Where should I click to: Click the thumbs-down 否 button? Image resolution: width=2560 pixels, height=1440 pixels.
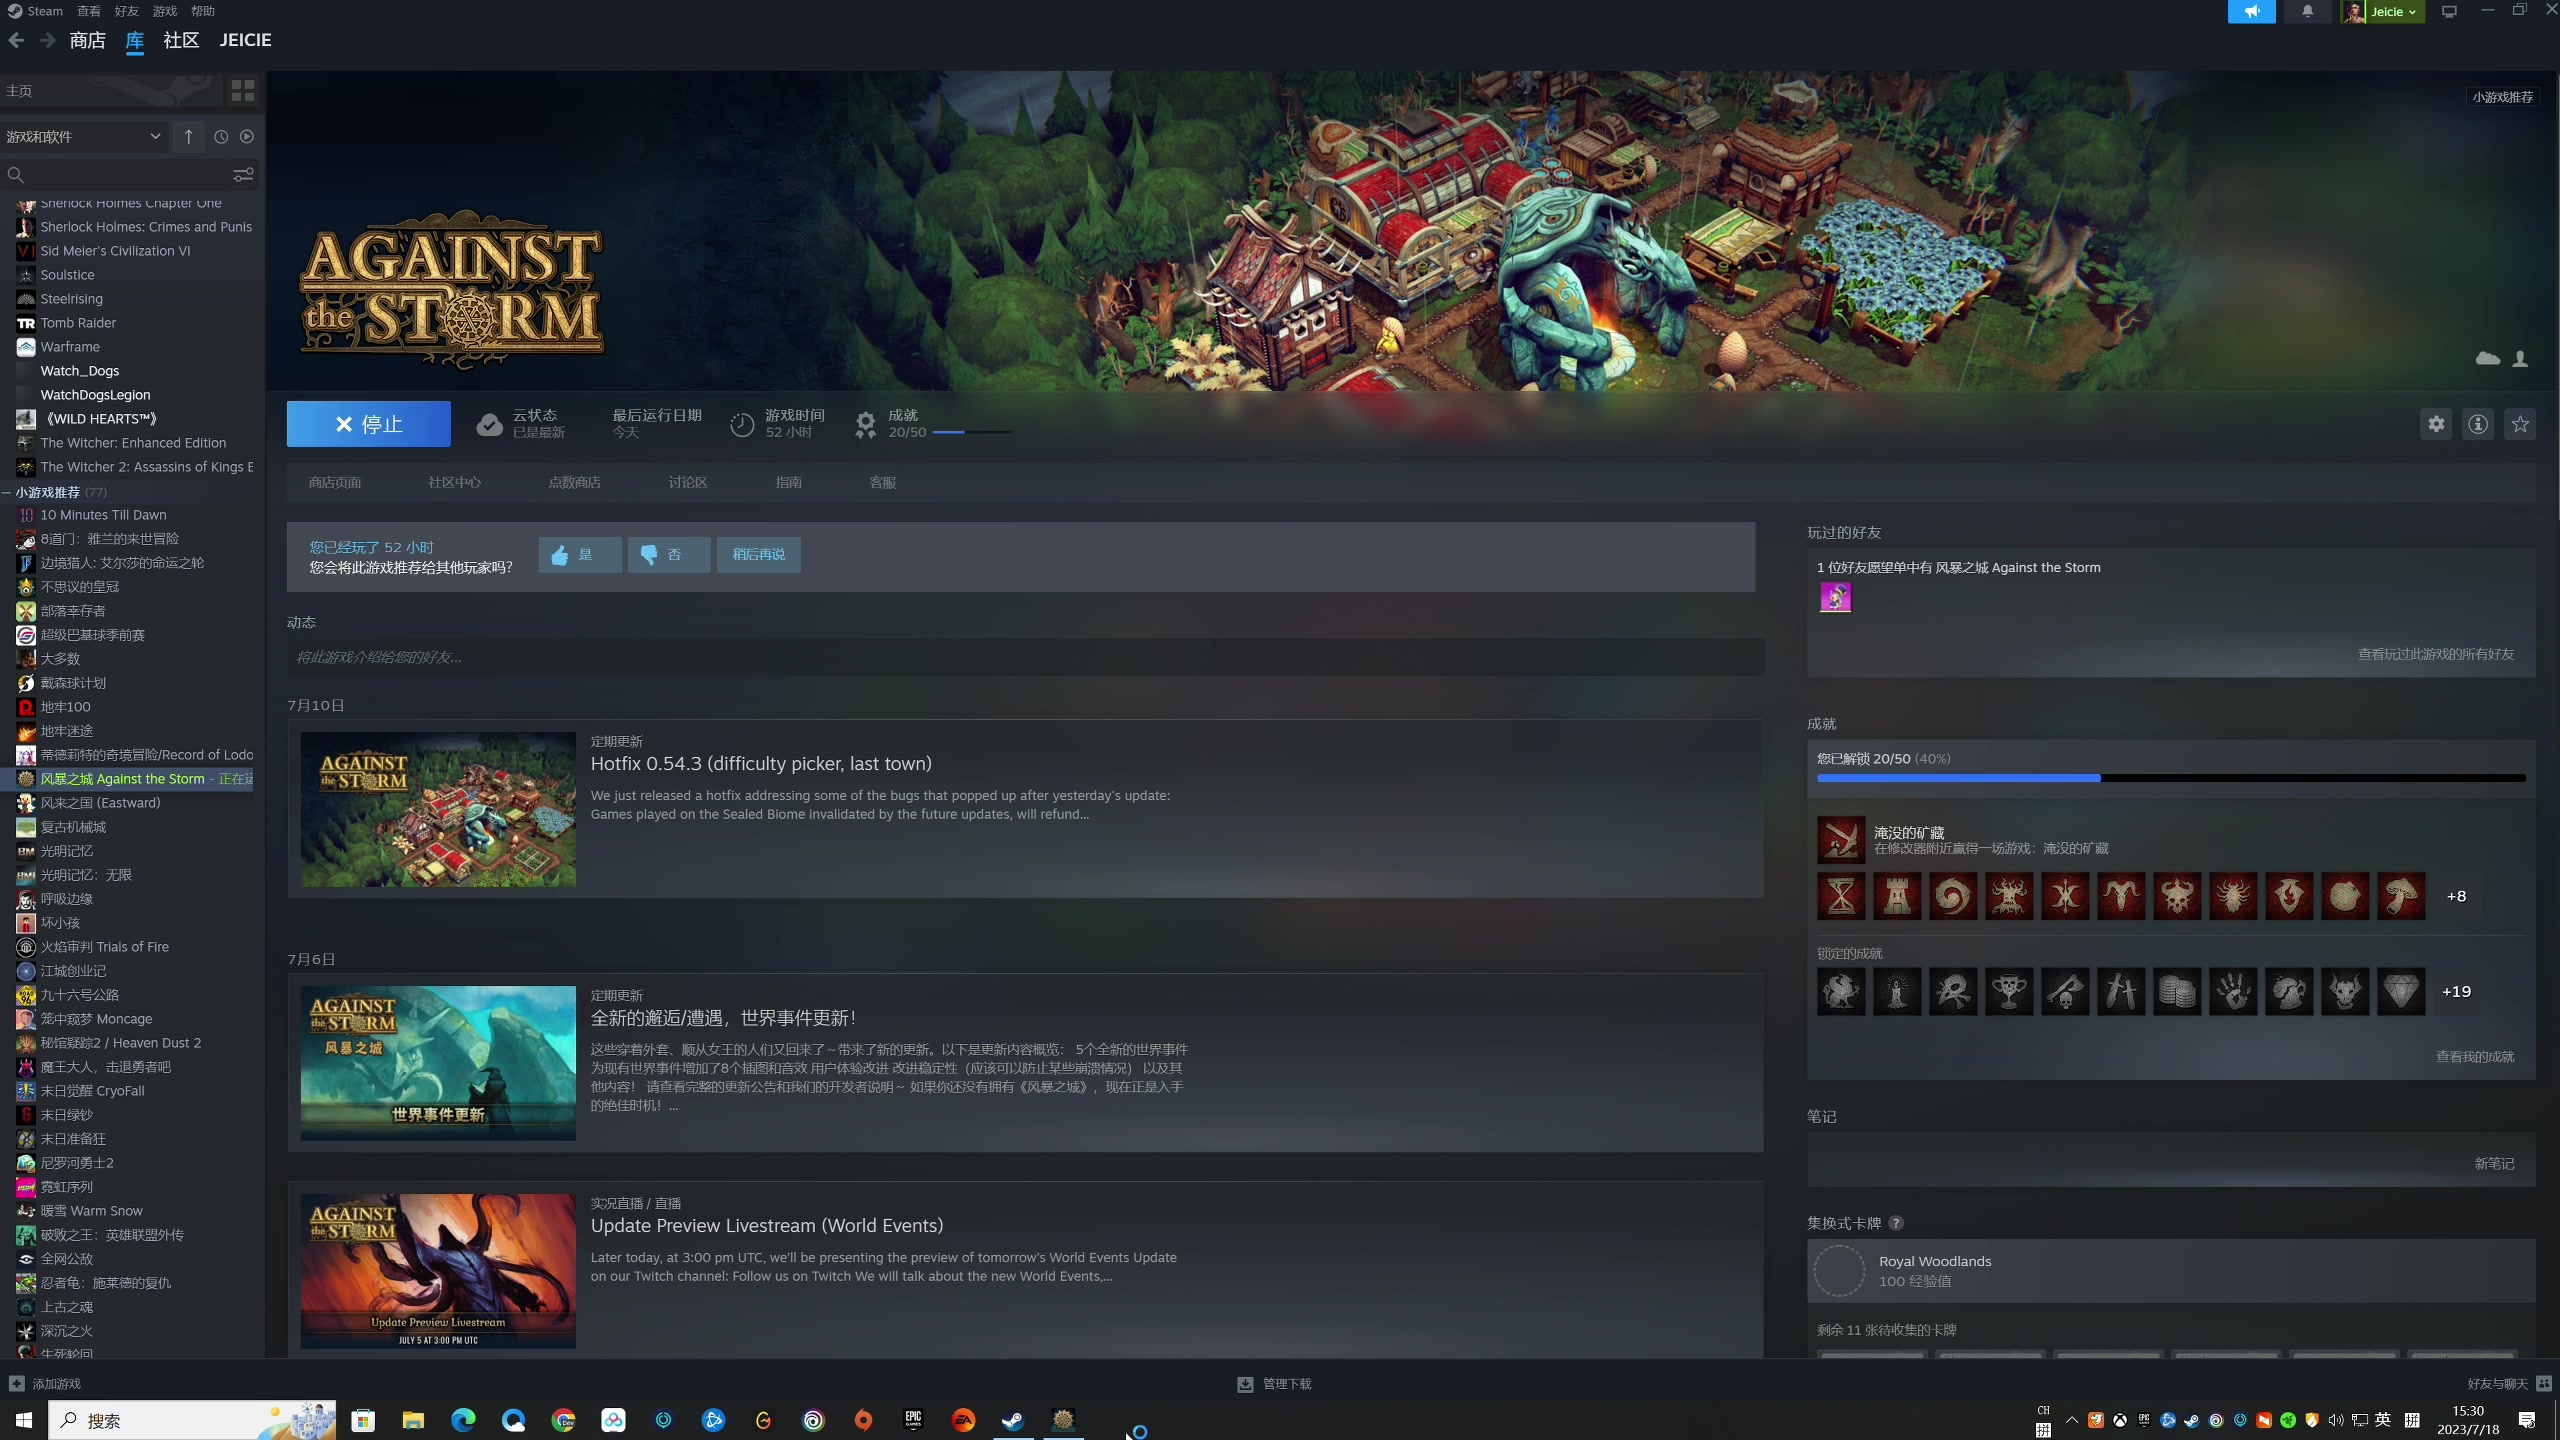tap(669, 555)
